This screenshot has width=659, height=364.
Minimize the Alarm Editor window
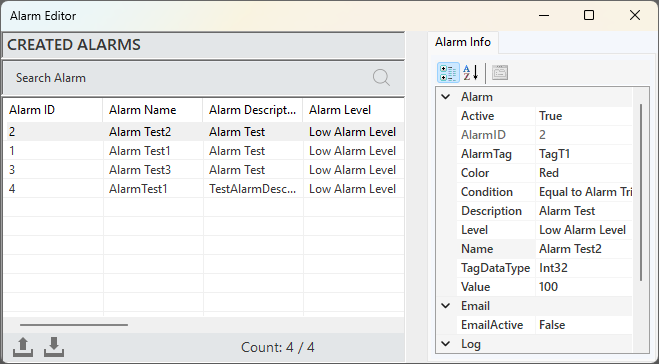544,16
